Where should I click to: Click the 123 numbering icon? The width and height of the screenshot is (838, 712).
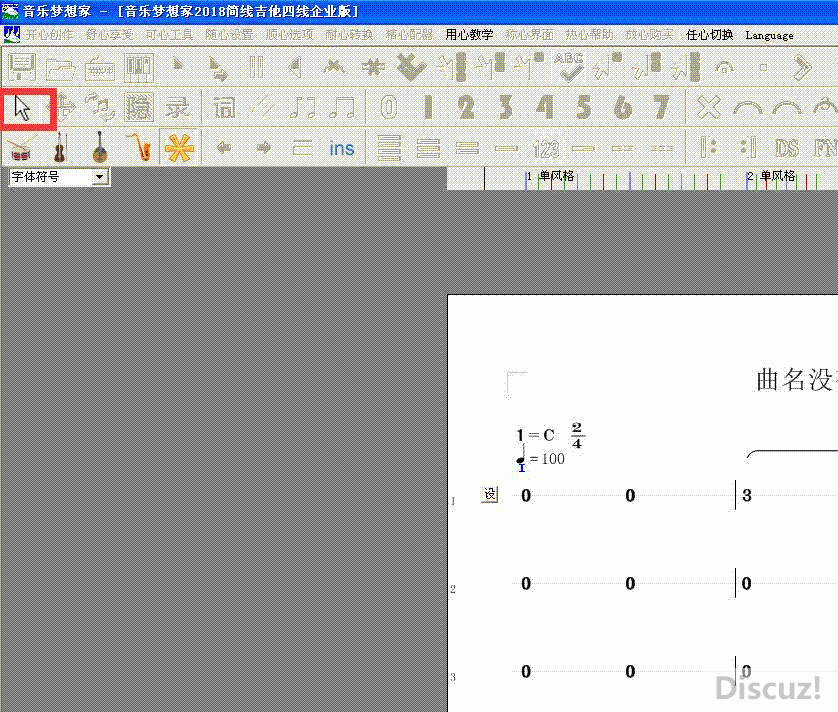pos(545,149)
